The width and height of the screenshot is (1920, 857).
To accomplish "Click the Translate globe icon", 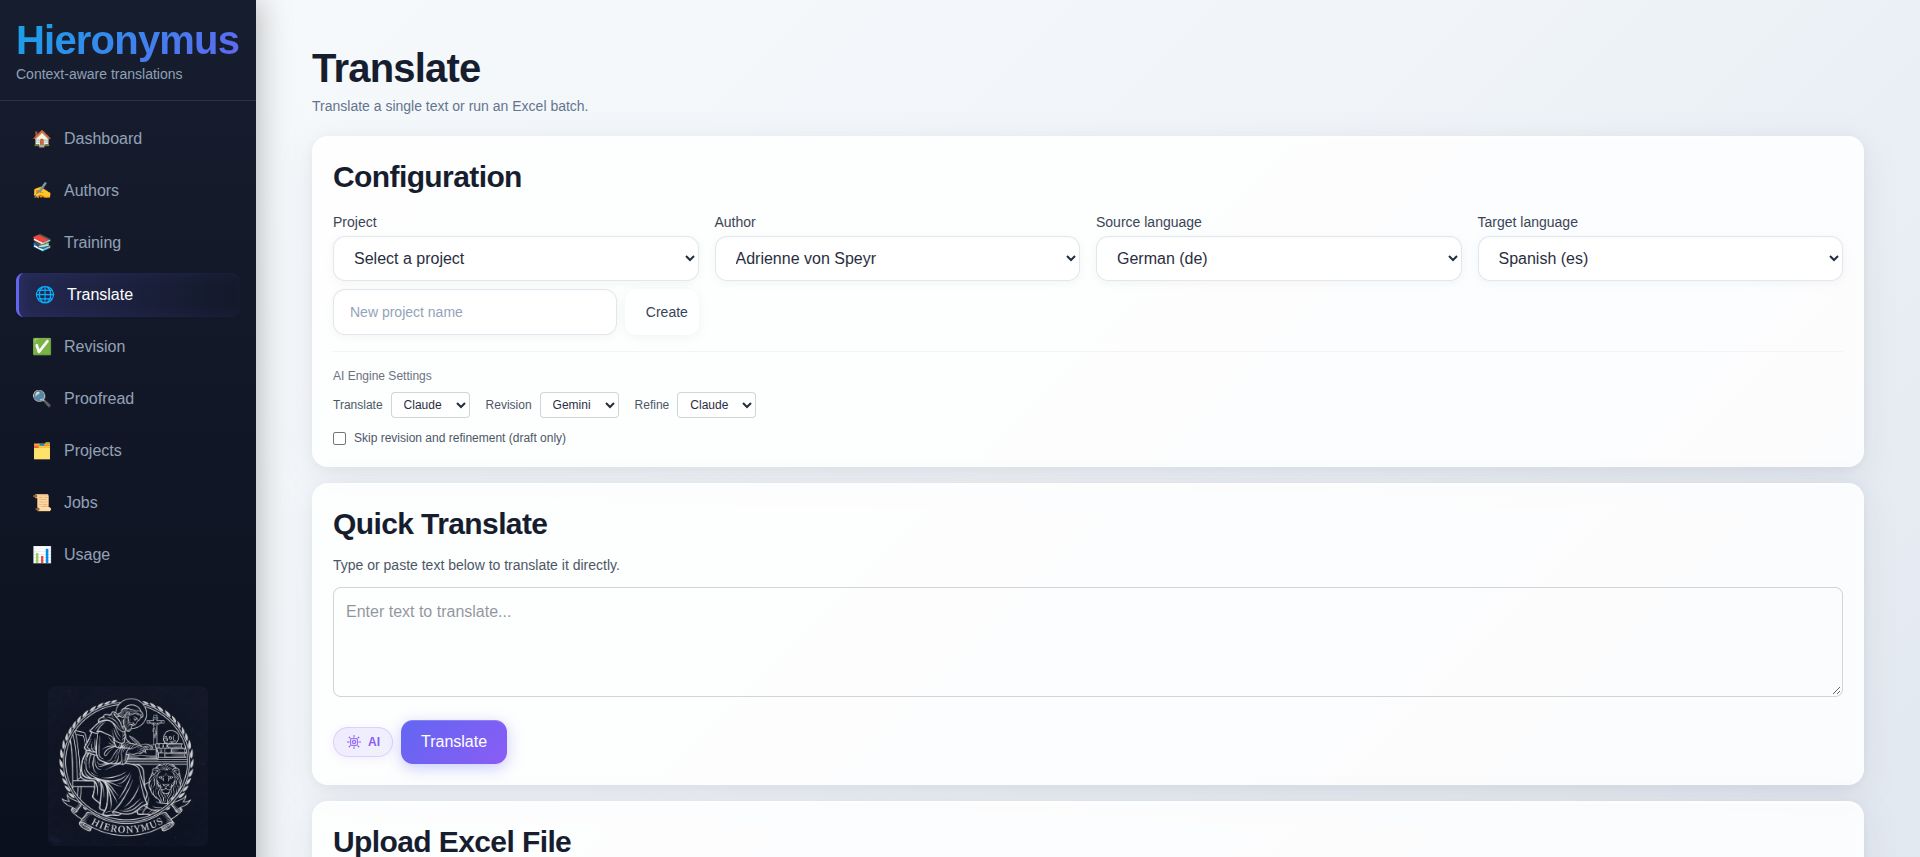I will pyautogui.click(x=45, y=295).
